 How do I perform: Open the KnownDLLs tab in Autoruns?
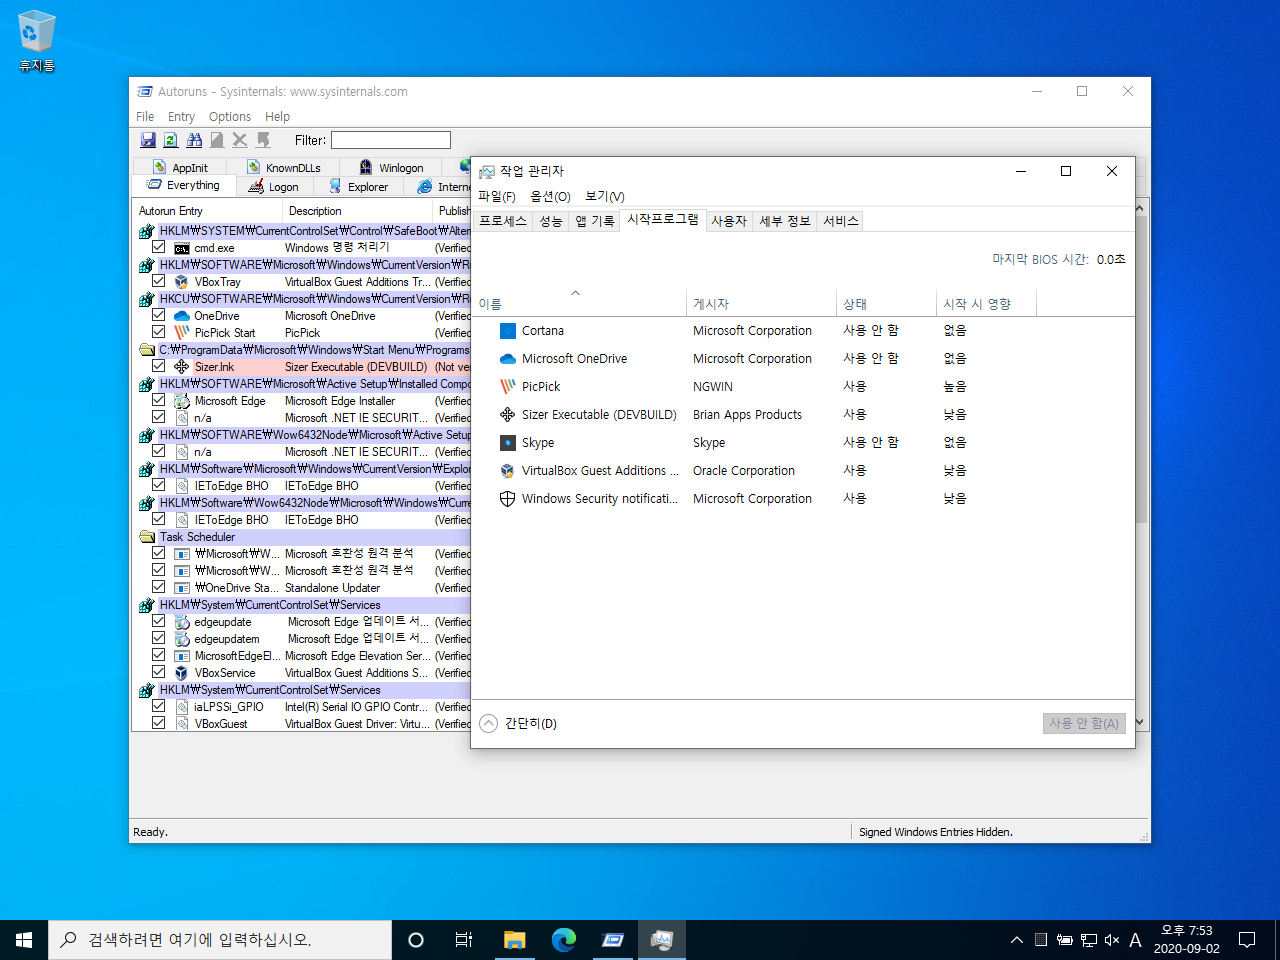click(x=284, y=168)
